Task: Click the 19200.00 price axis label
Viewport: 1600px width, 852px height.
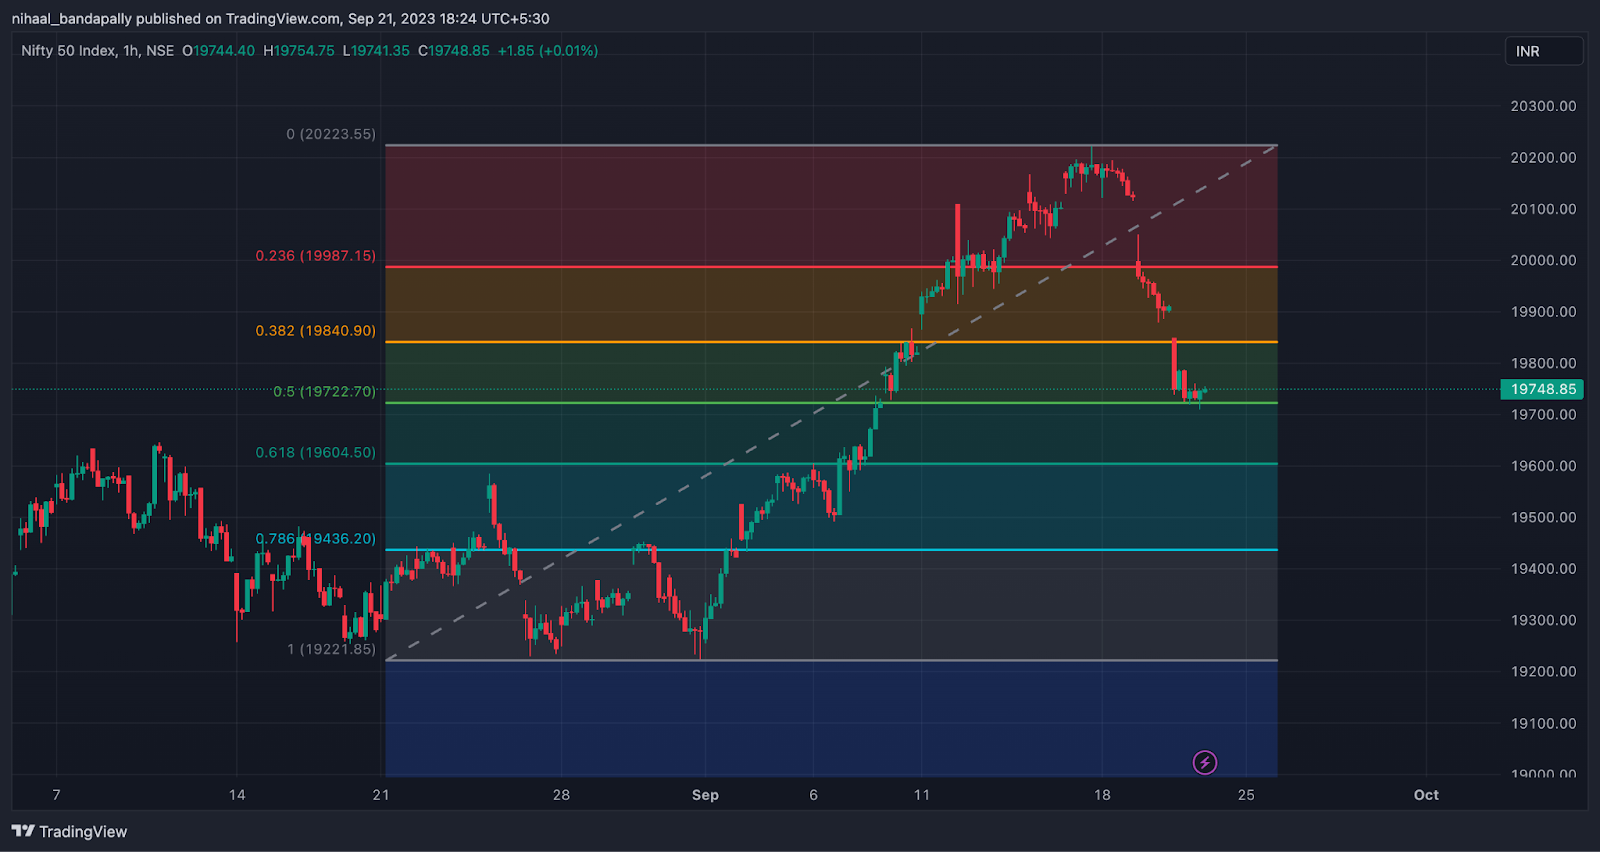Action: [x=1543, y=672]
